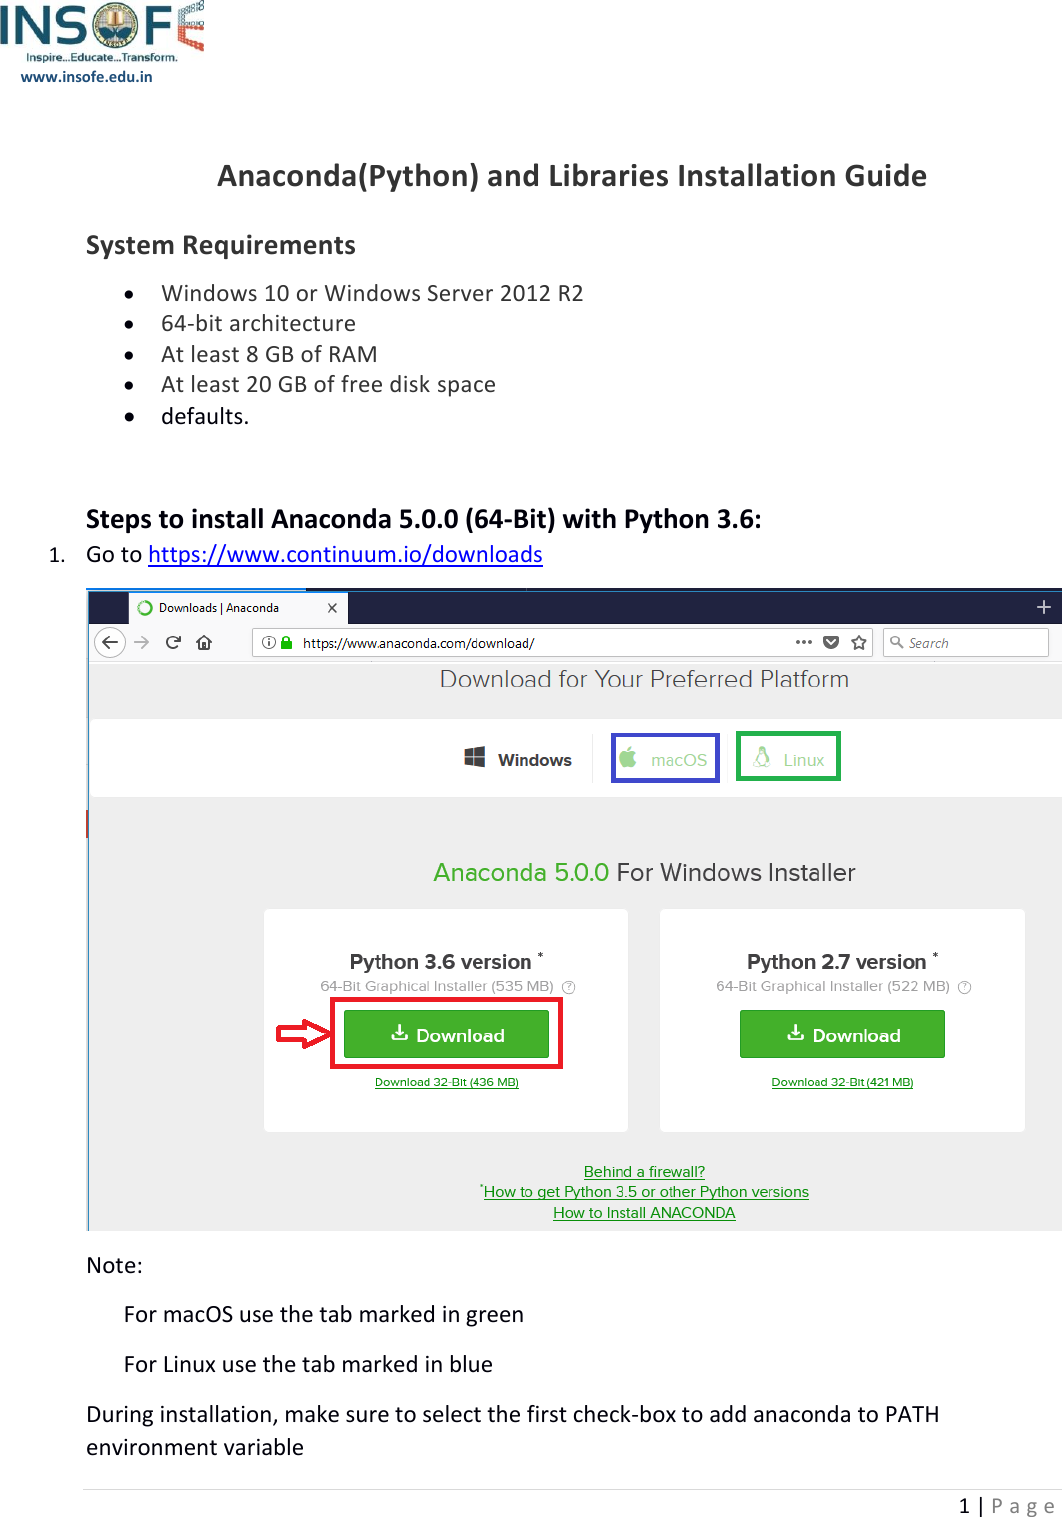
Task: Click the Python 2.7 version heading
Action: (x=842, y=961)
